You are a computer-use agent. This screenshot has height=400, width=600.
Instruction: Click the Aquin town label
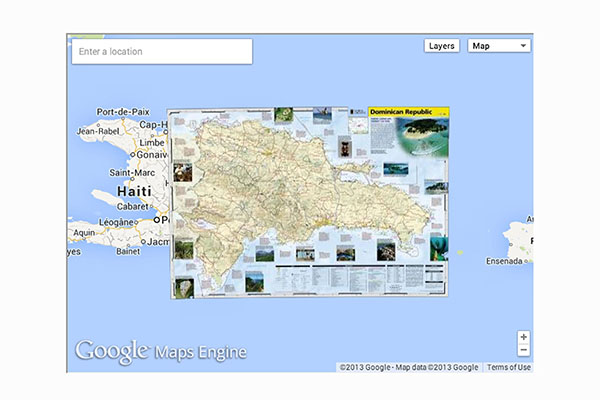[84, 233]
